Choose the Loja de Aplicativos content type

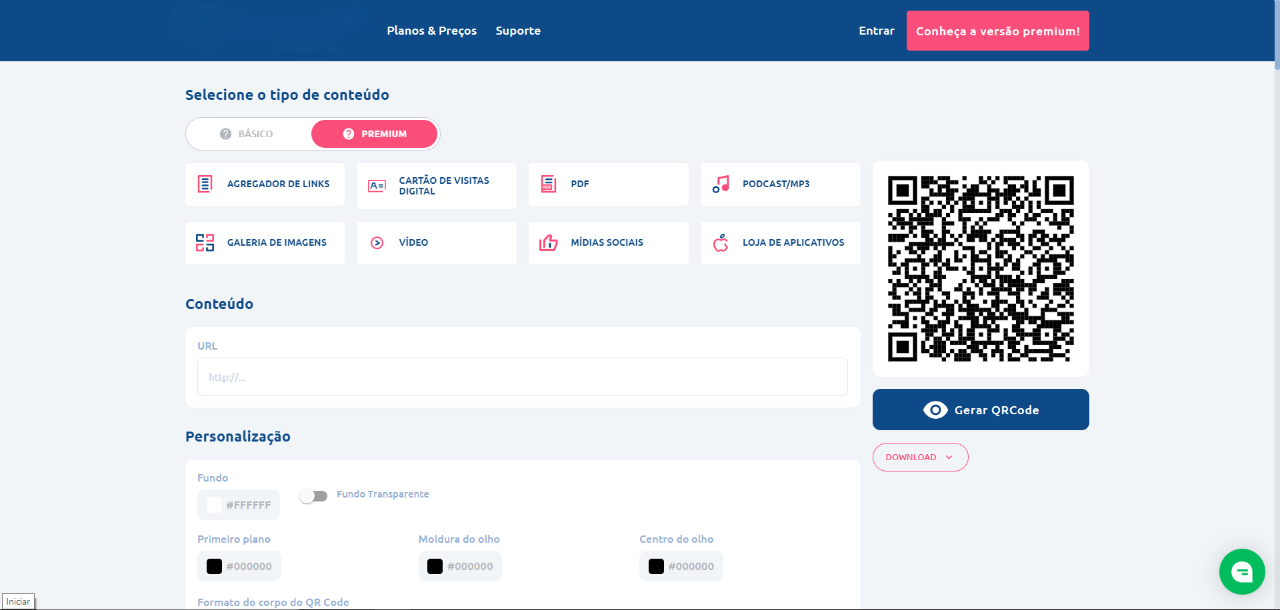pyautogui.click(x=781, y=243)
